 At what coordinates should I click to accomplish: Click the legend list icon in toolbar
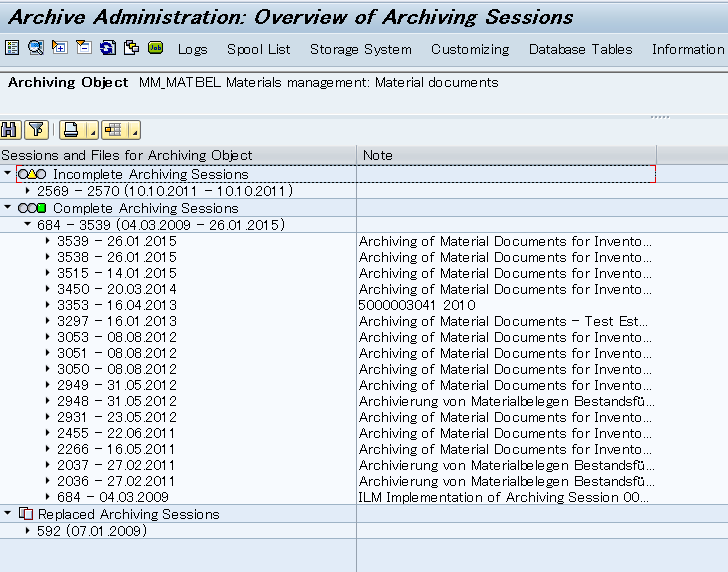click(x=12, y=47)
